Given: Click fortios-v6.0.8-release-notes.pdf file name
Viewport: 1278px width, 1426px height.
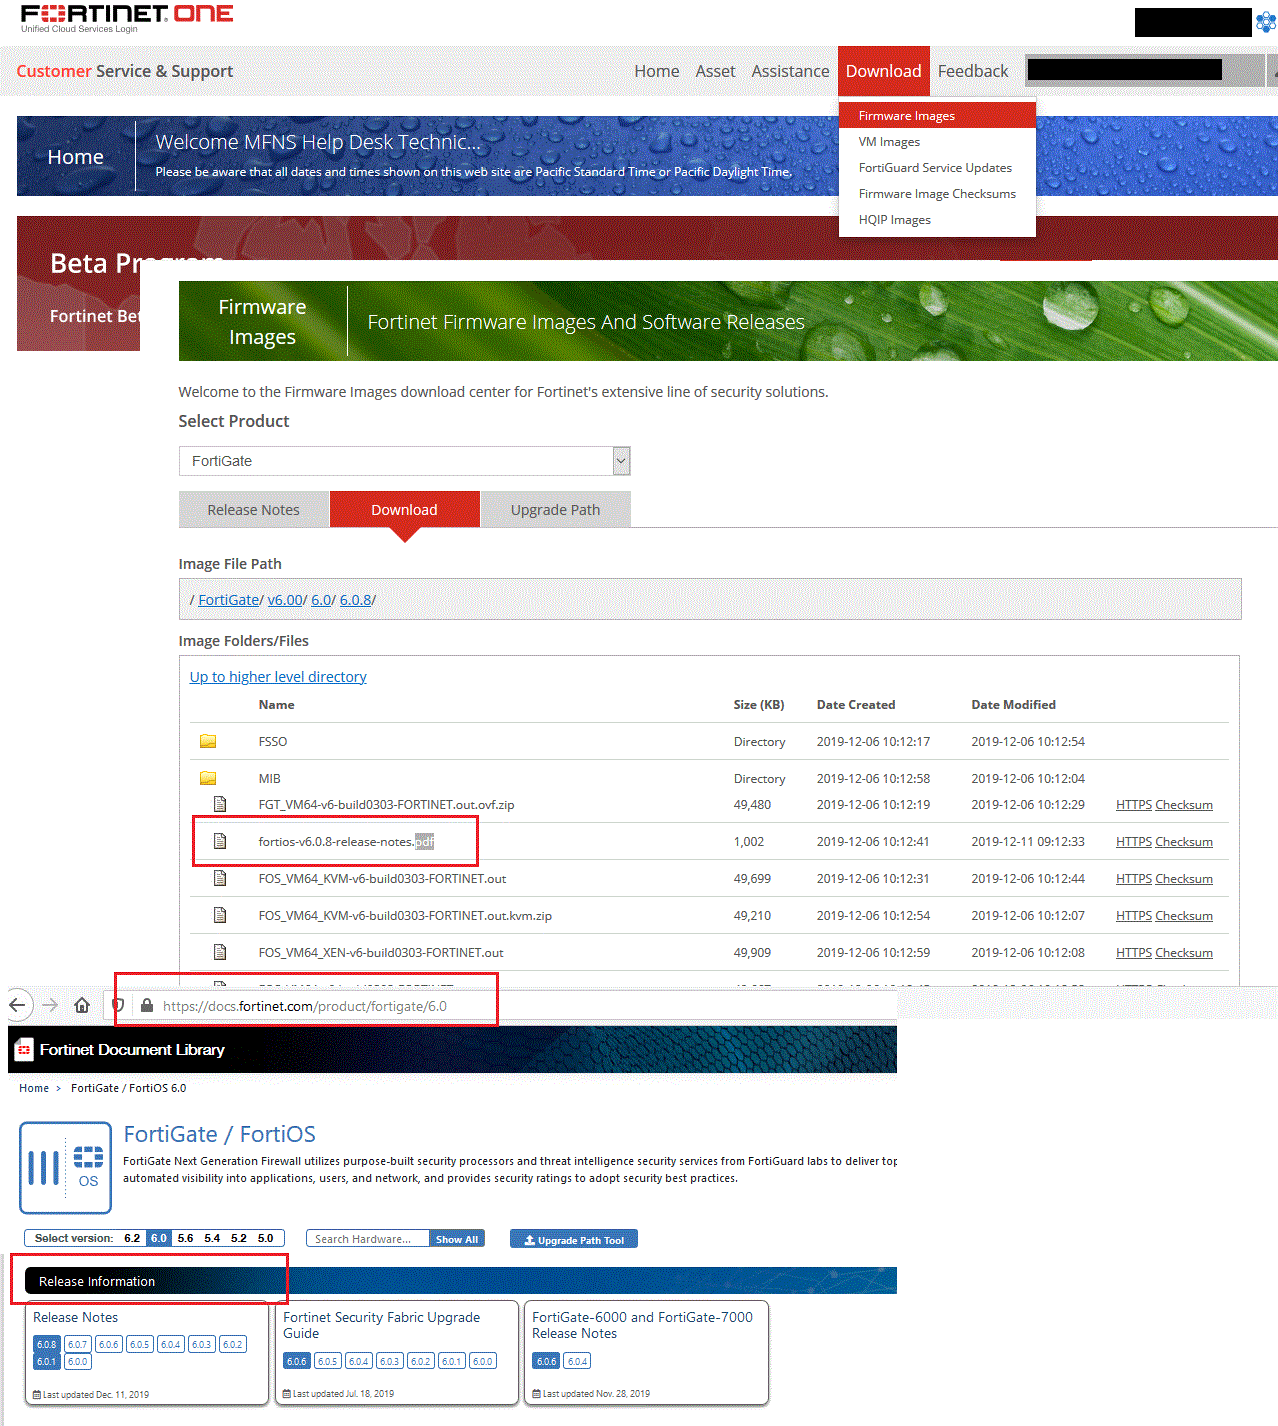Looking at the screenshot, I should point(346,841).
